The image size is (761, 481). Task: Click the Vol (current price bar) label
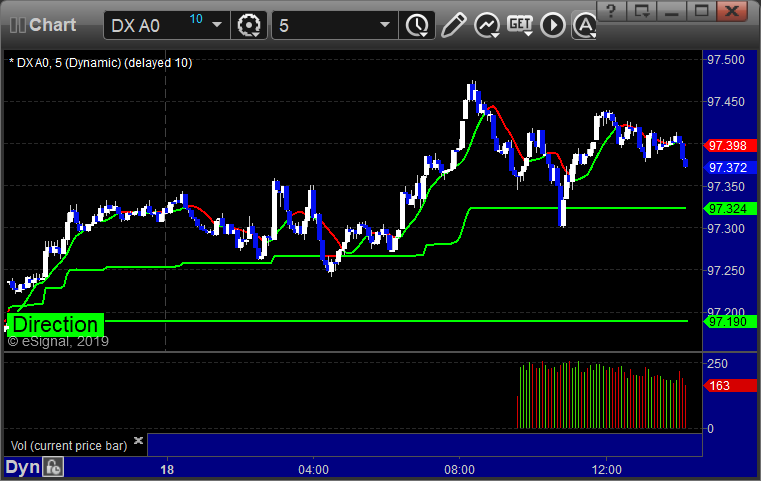pyautogui.click(x=68, y=446)
